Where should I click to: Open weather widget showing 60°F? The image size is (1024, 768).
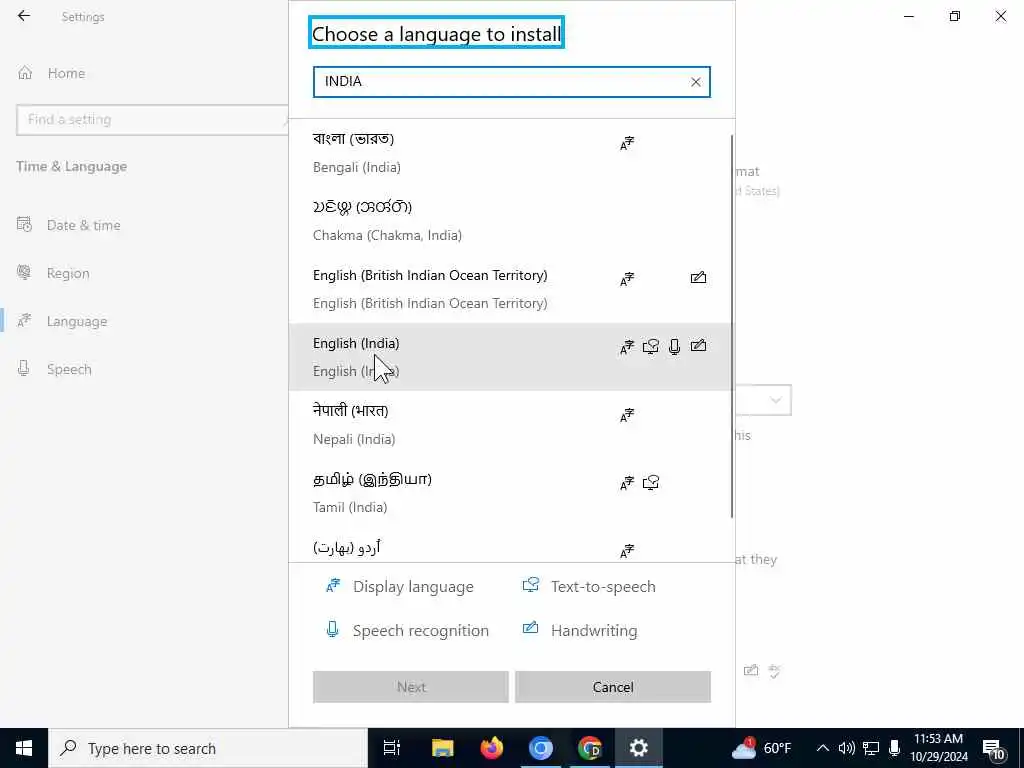(761, 748)
